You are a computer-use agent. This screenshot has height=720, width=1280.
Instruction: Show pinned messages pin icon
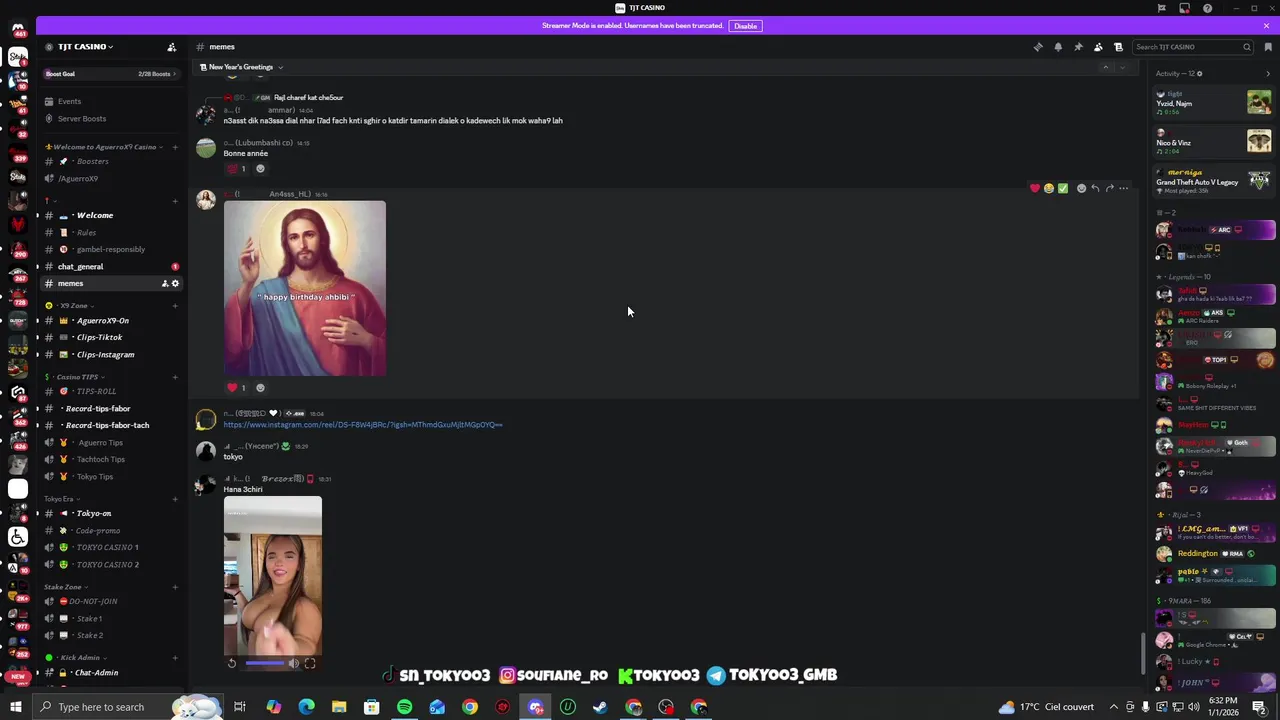click(1078, 47)
